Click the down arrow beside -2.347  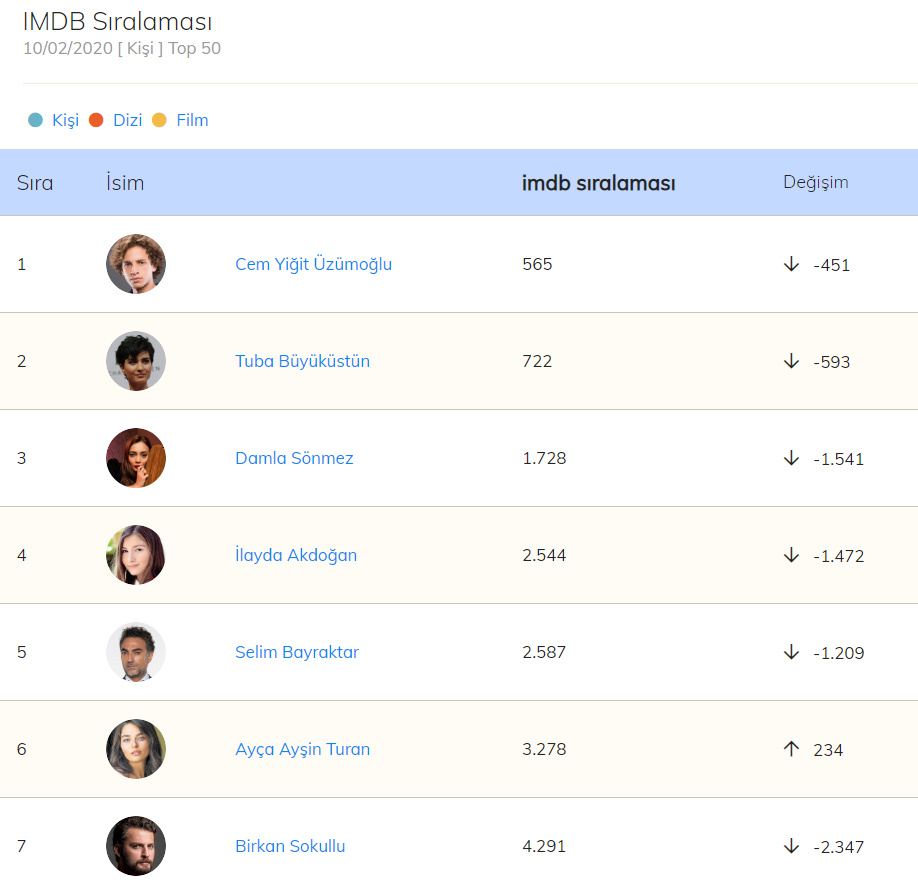click(791, 846)
